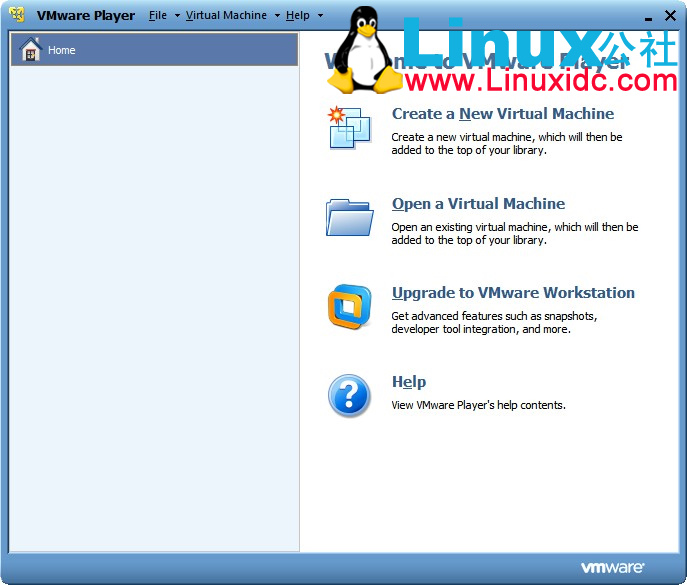
Task: Click the Open a Virtual Machine link
Action: coord(478,204)
